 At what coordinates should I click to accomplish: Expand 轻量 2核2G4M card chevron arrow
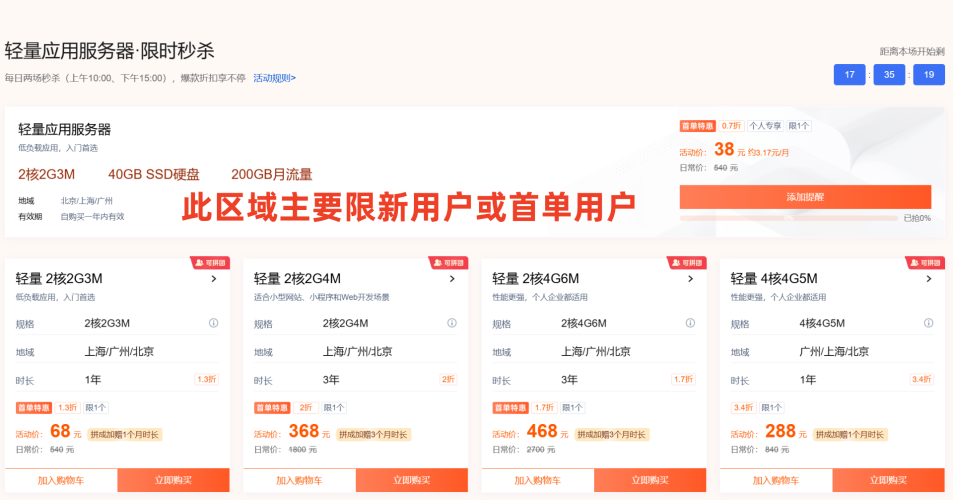point(452,279)
